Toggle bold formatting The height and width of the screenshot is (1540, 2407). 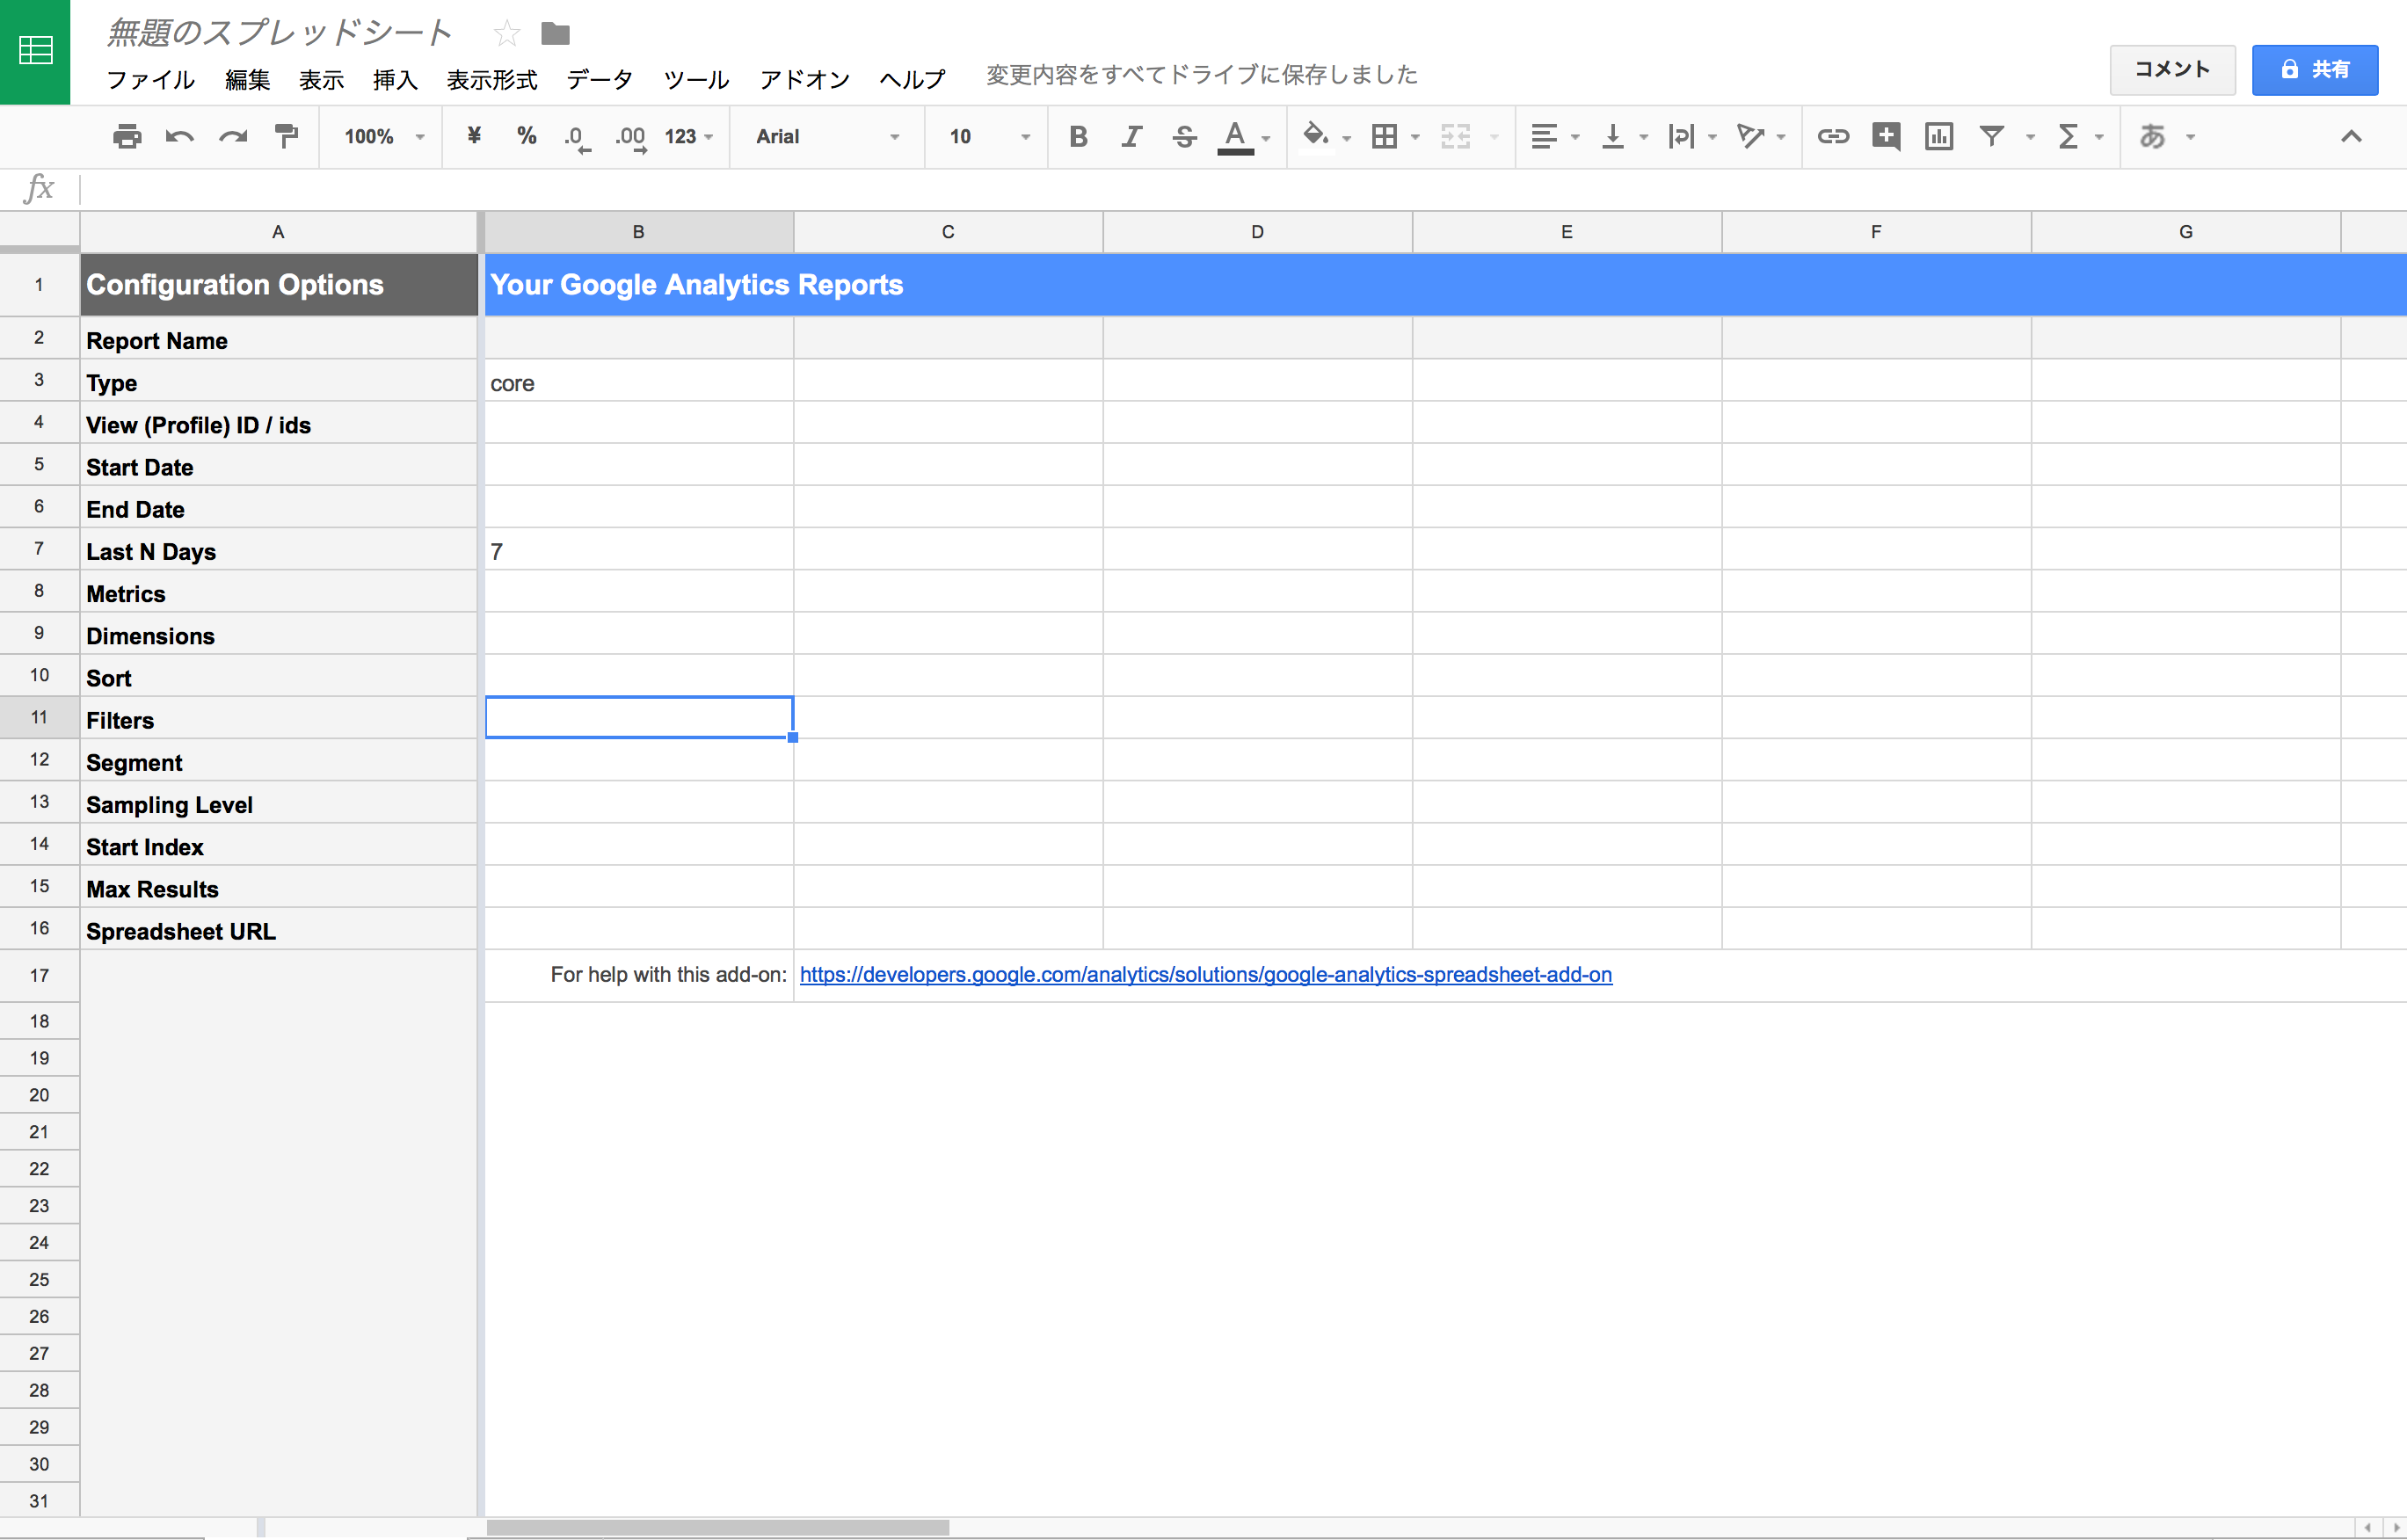click(x=1077, y=136)
